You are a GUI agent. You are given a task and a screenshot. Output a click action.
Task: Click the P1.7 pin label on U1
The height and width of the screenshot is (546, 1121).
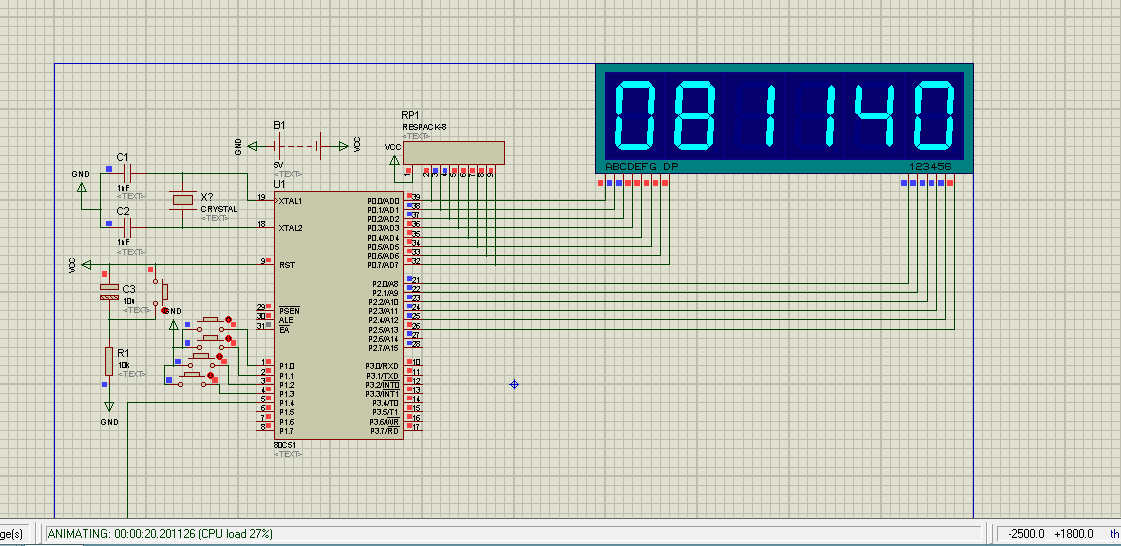pyautogui.click(x=287, y=431)
